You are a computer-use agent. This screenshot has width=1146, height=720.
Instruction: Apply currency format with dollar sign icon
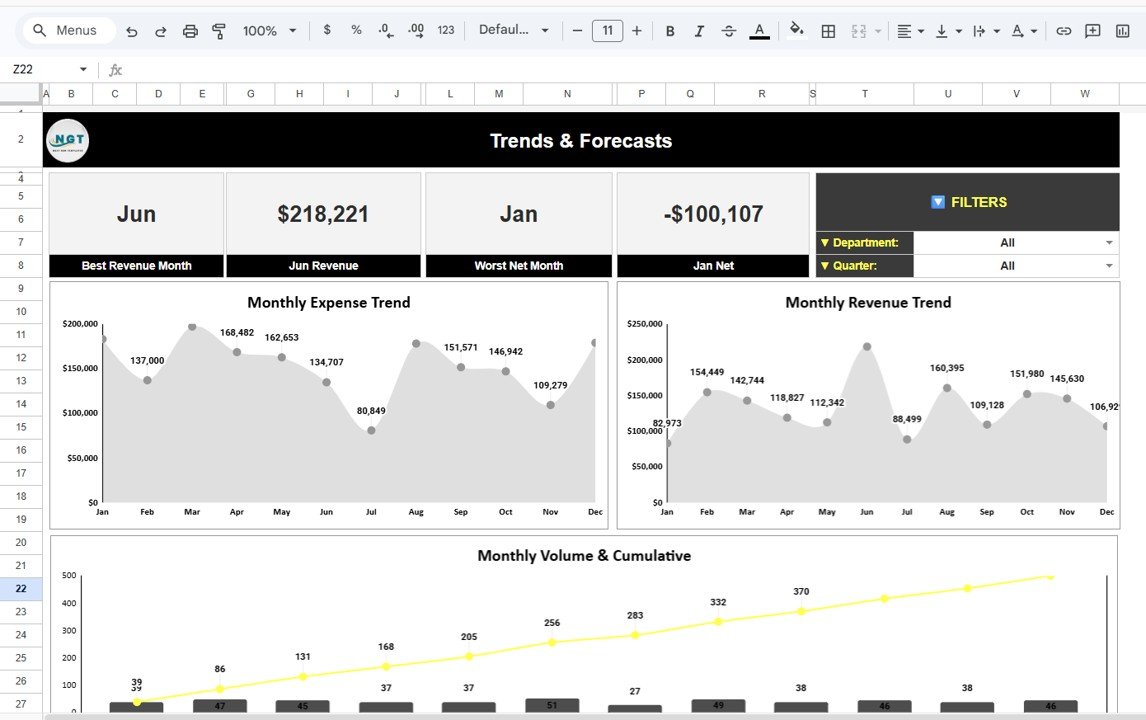[x=327, y=31]
